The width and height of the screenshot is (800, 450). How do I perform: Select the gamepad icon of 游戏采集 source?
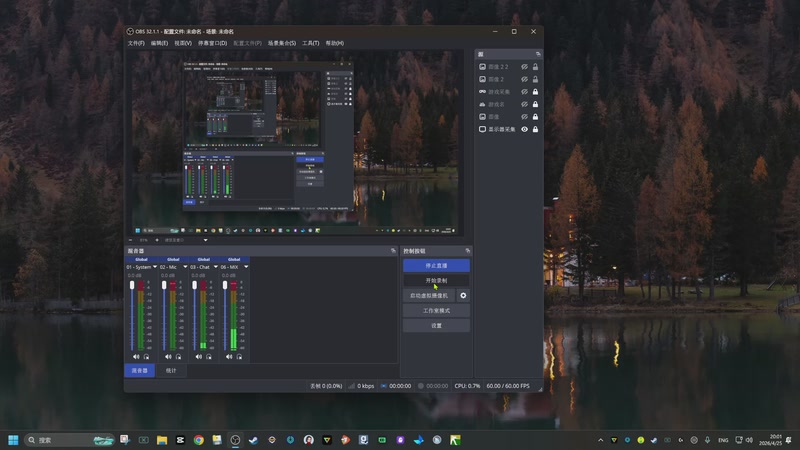click(482, 91)
